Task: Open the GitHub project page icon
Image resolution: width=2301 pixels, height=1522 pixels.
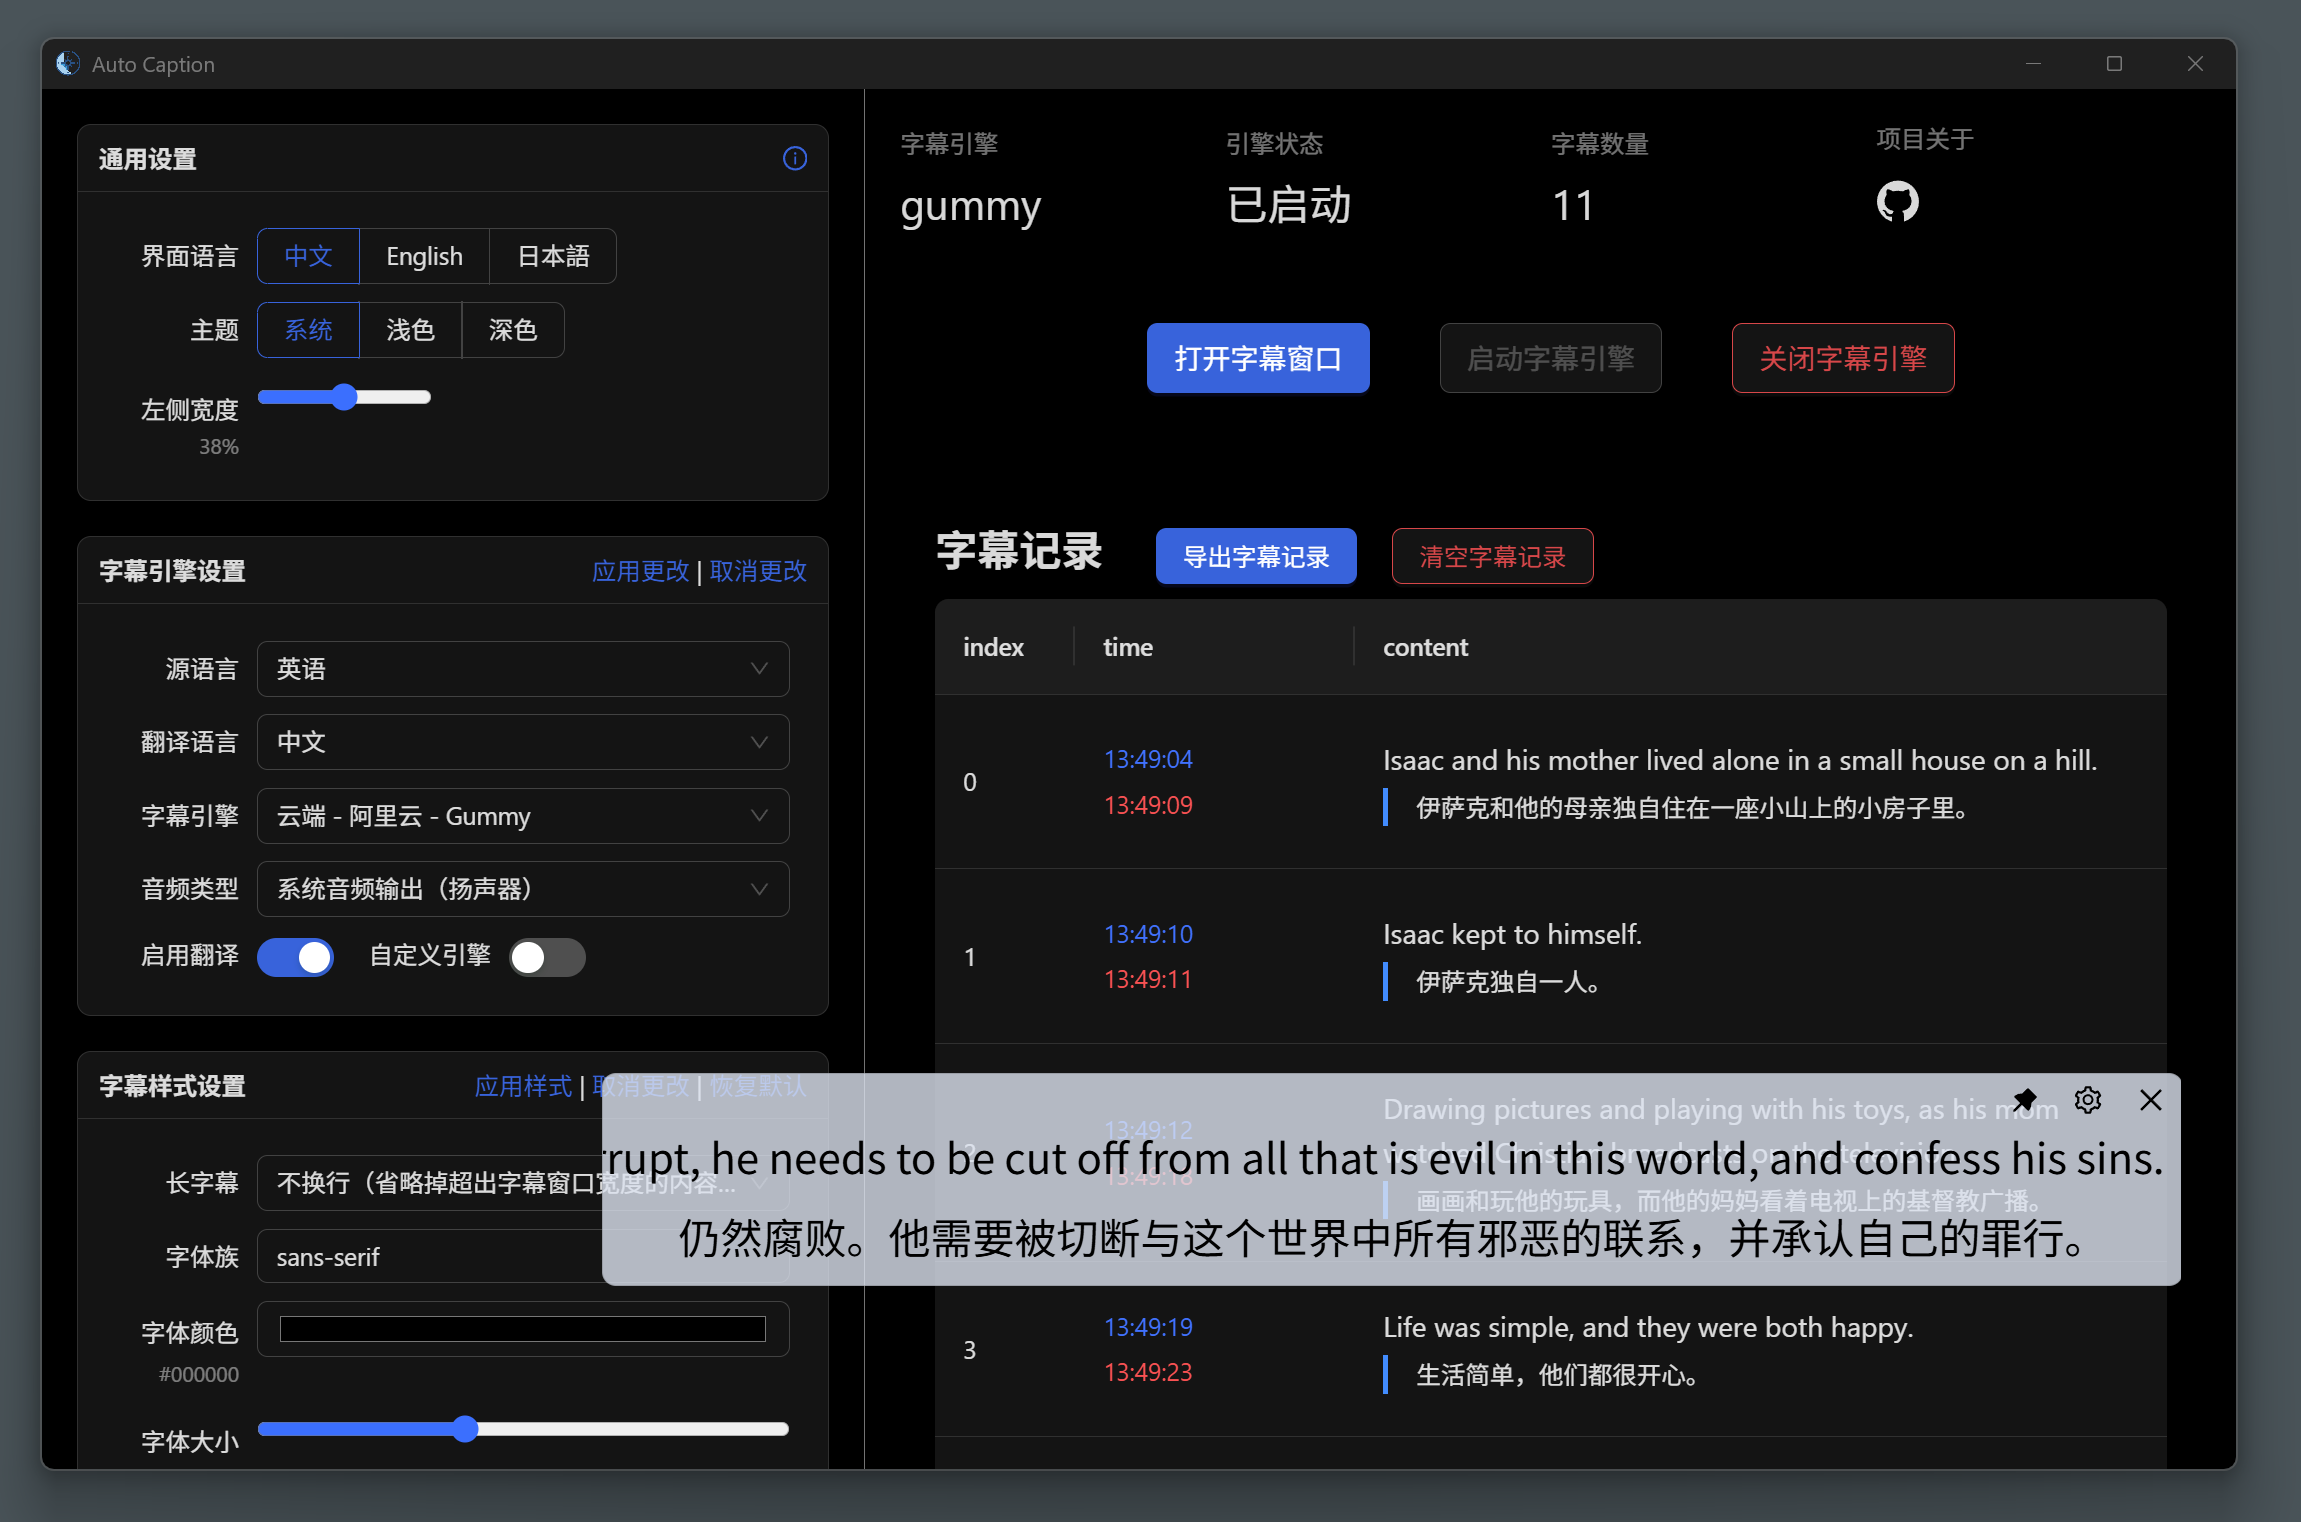Action: (1897, 202)
